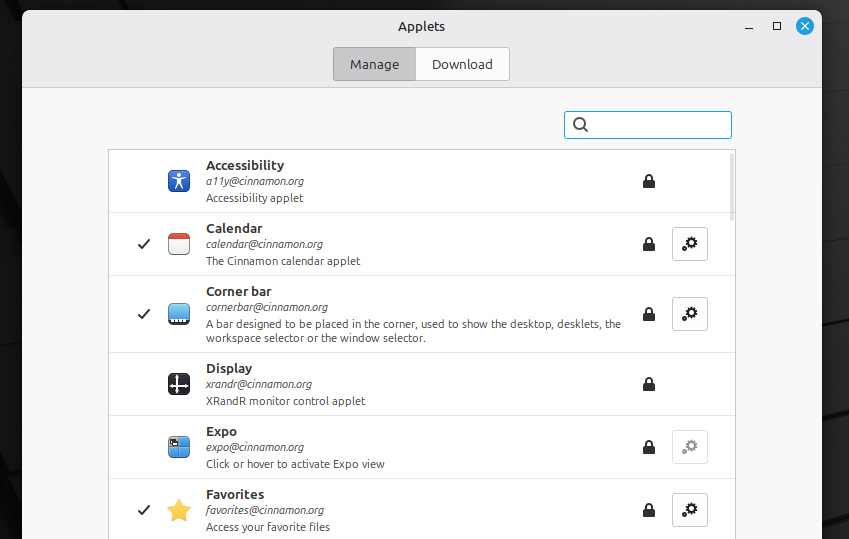
Task: Open Calendar applet settings gear
Action: click(690, 244)
